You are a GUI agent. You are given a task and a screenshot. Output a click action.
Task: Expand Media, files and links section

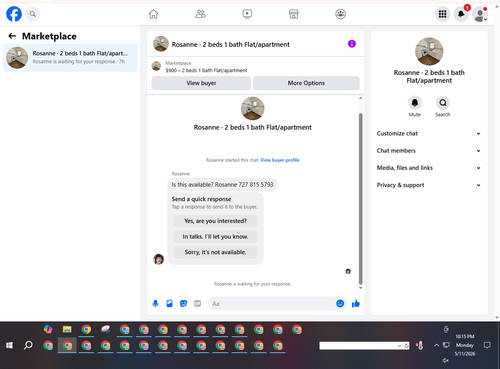pos(429,168)
